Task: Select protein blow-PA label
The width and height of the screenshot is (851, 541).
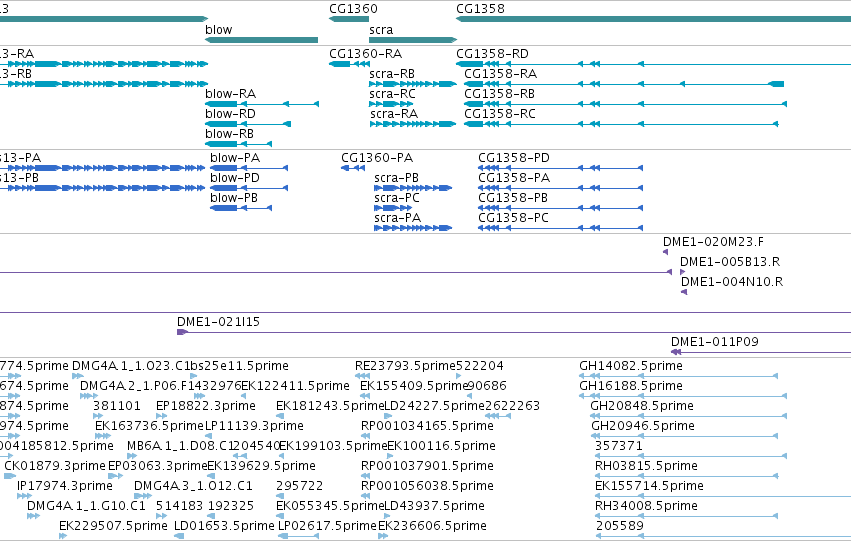Action: coord(235,158)
